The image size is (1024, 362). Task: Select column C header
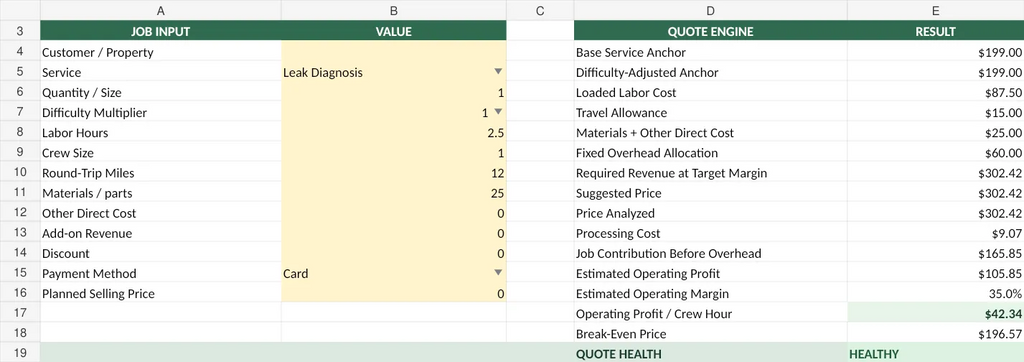[x=540, y=10]
